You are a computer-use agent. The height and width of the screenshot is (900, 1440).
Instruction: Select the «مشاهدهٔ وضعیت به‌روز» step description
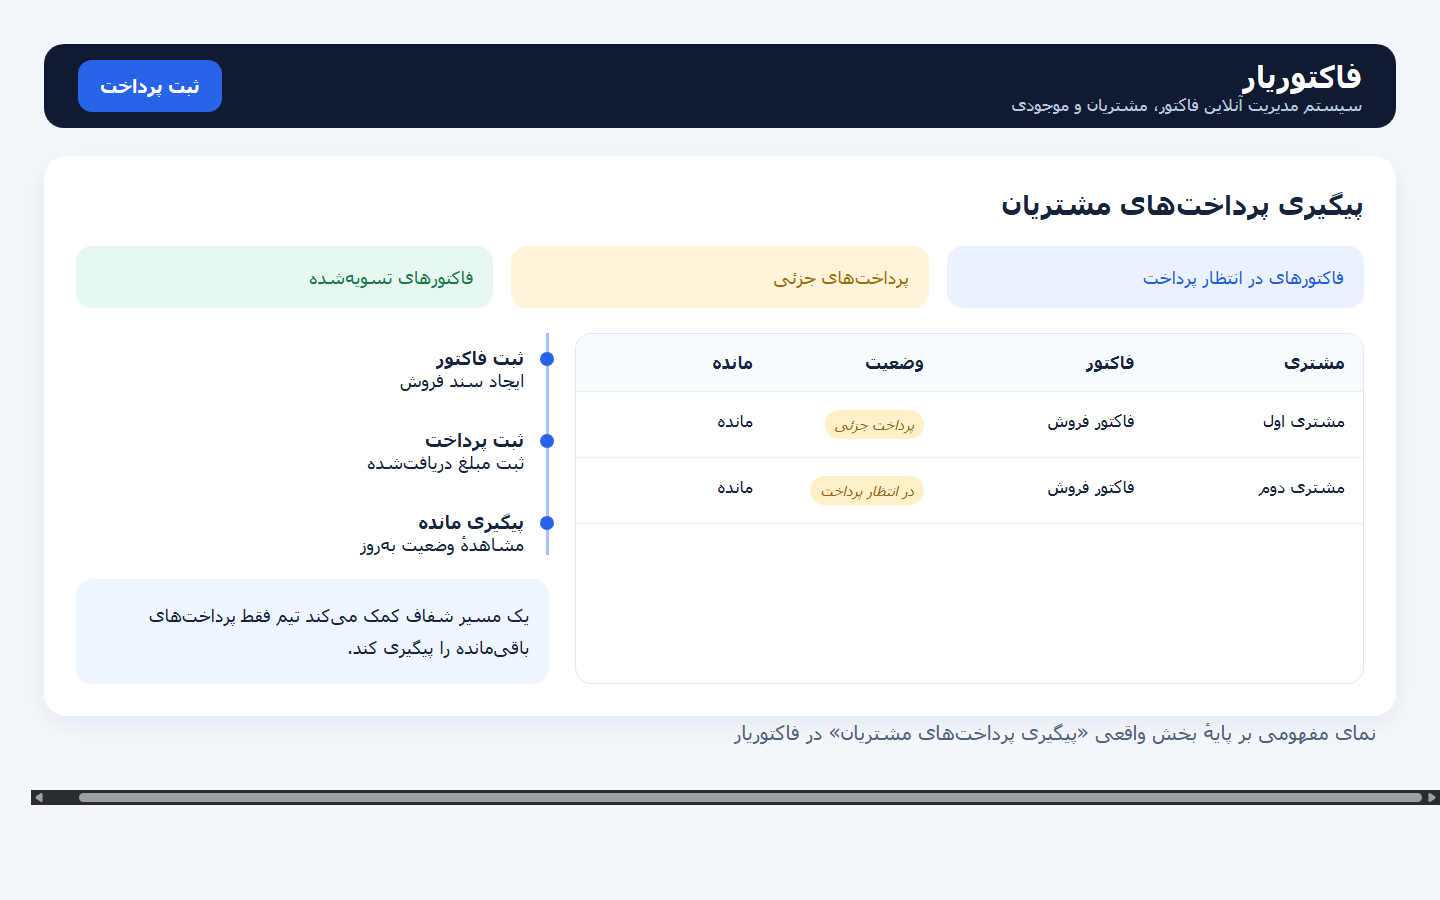[x=442, y=546]
